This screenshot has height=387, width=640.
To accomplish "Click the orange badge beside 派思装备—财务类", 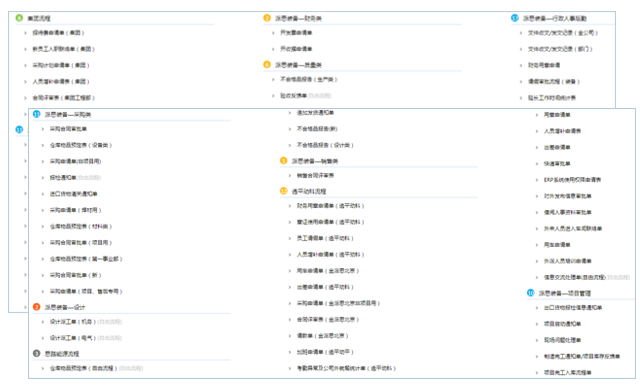I will (x=267, y=18).
